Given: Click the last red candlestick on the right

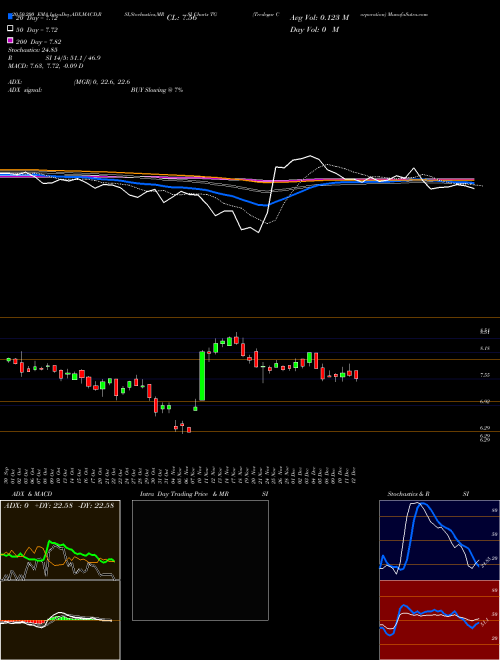Looking at the screenshot, I should tap(356, 375).
